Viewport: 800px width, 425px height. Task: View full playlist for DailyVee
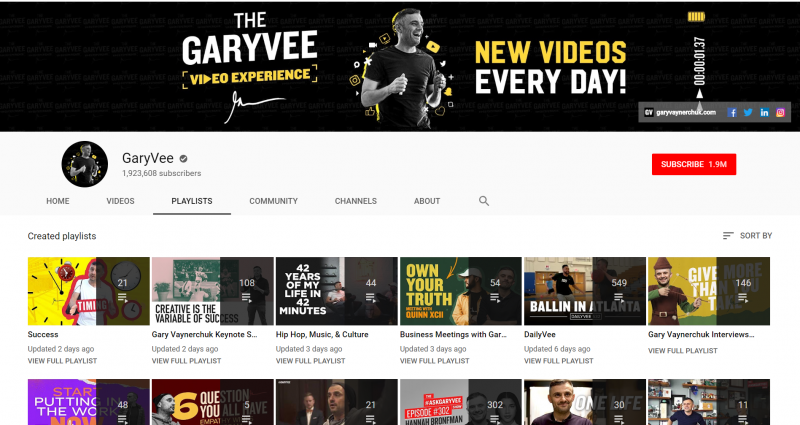click(x=559, y=361)
